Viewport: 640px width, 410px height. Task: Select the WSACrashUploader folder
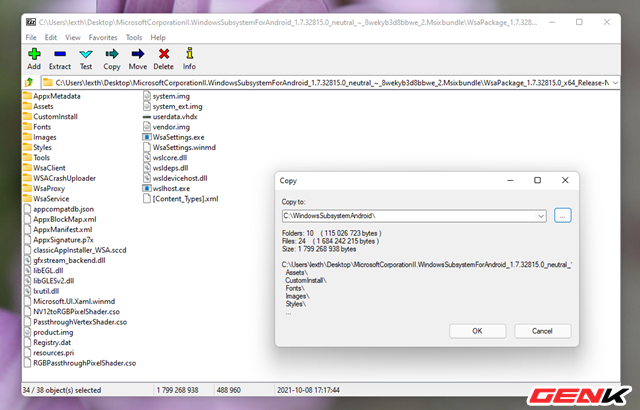pyautogui.click(x=60, y=178)
